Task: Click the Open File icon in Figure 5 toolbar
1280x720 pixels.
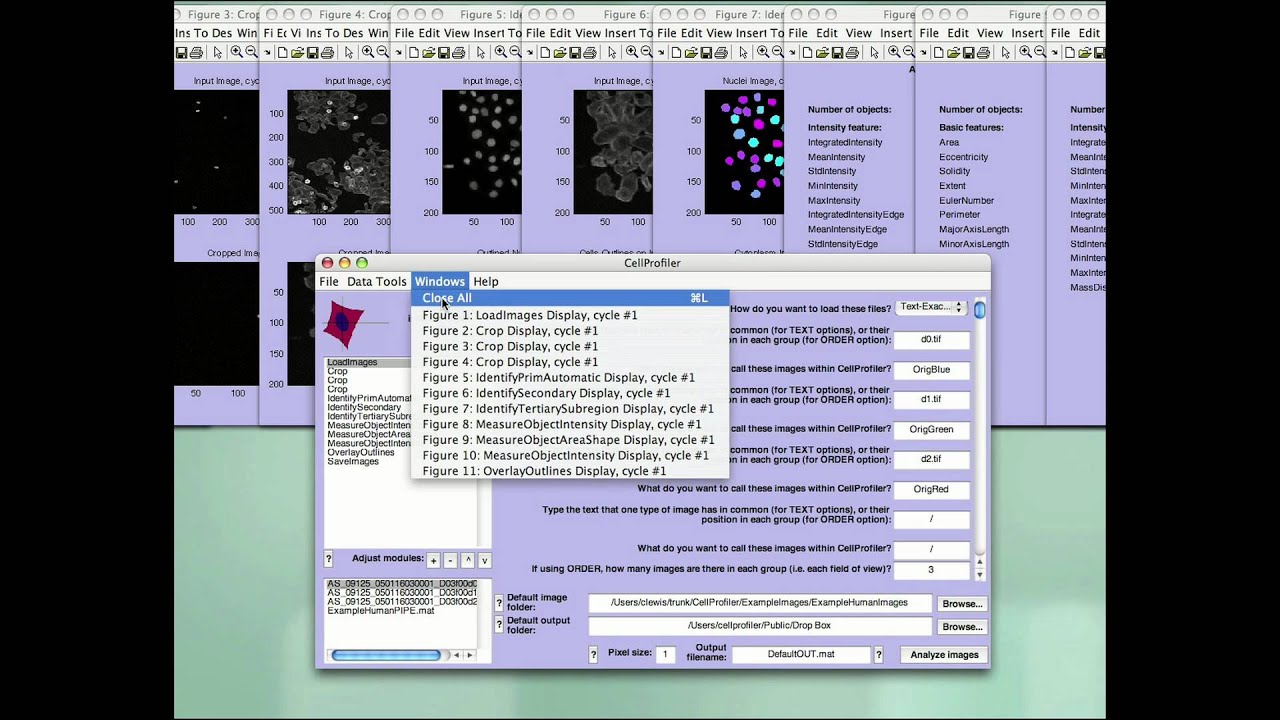Action: [429, 52]
